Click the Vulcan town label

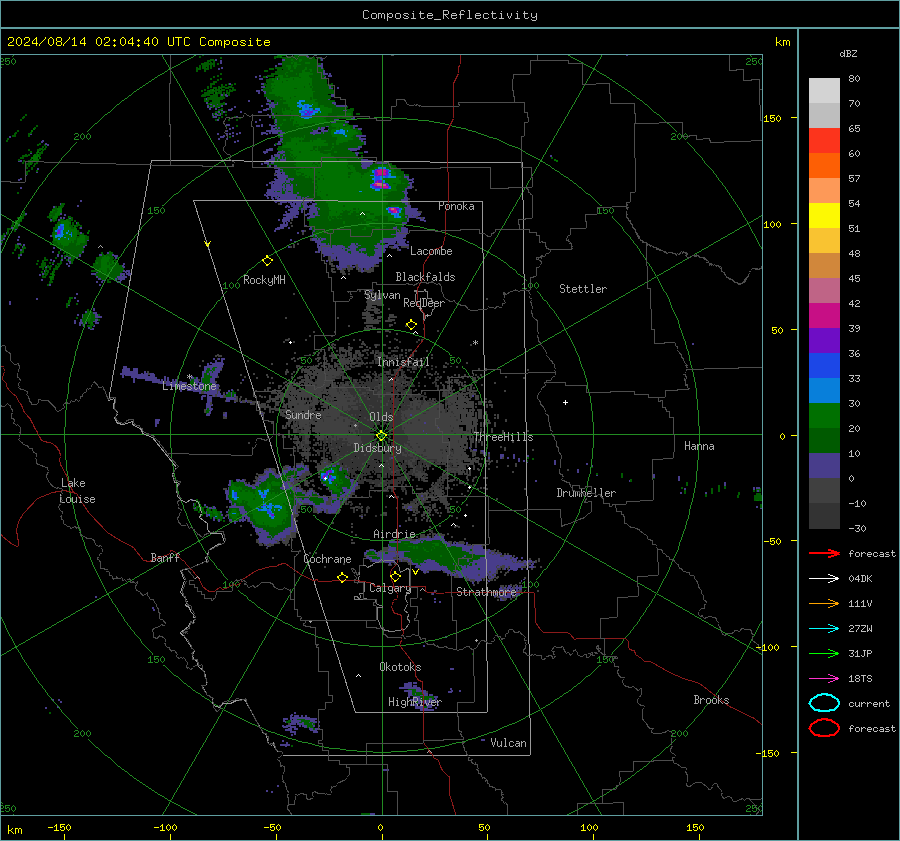pos(509,743)
